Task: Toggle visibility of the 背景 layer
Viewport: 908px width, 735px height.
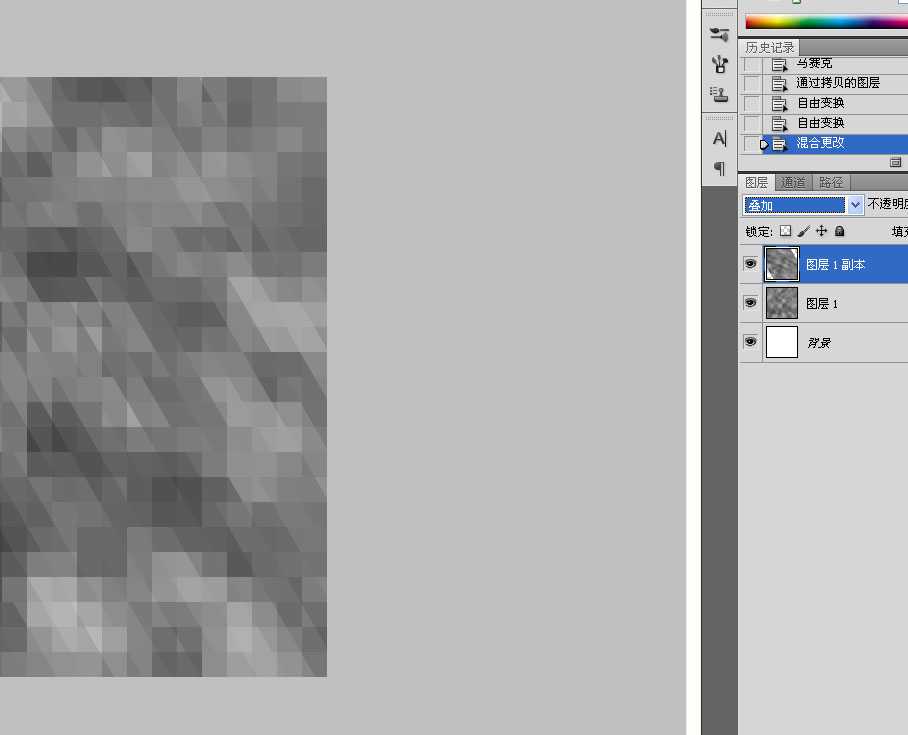Action: (750, 341)
